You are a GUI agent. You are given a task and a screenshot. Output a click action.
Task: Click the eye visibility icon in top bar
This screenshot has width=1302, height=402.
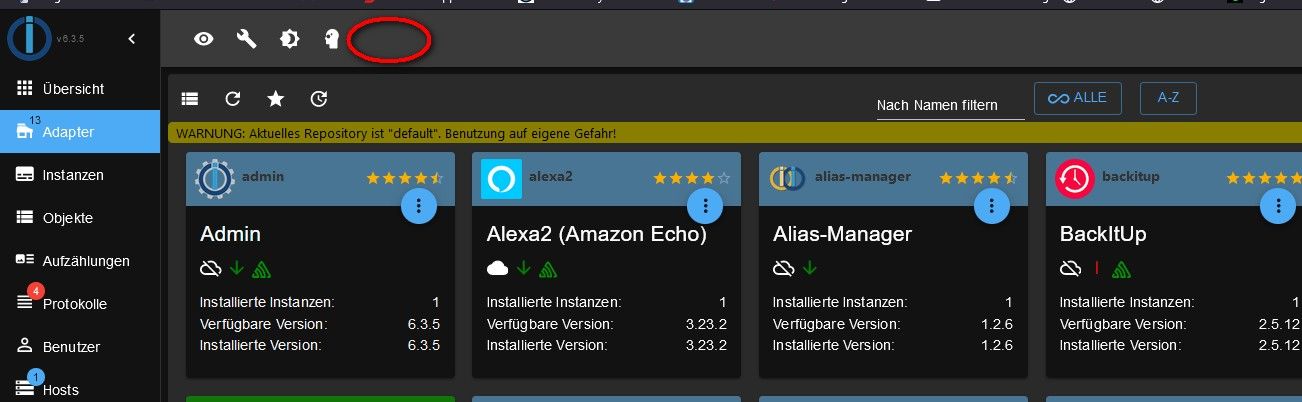(204, 39)
